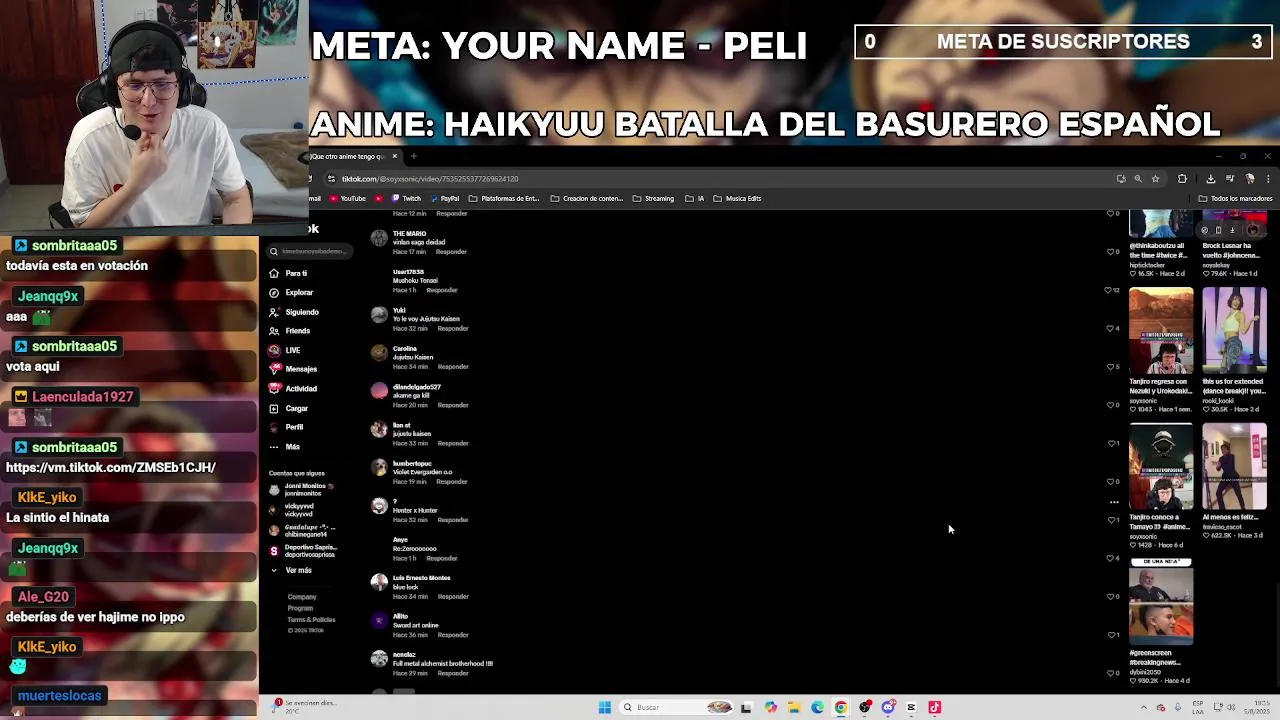Open Program footer link

tap(300, 608)
